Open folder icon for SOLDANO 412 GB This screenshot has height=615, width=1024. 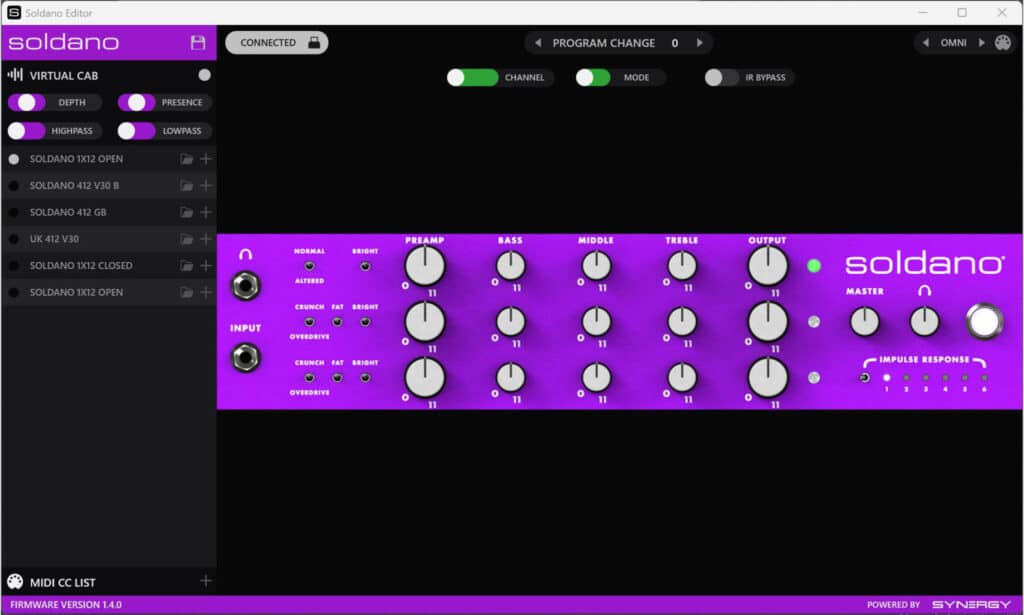(187, 213)
